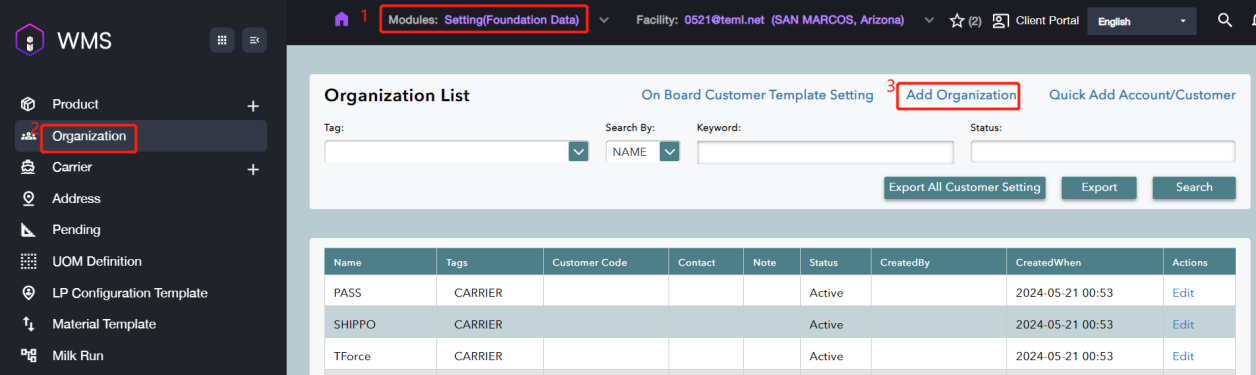Focus the Tag input field
1256x375 pixels.
pyautogui.click(x=446, y=151)
